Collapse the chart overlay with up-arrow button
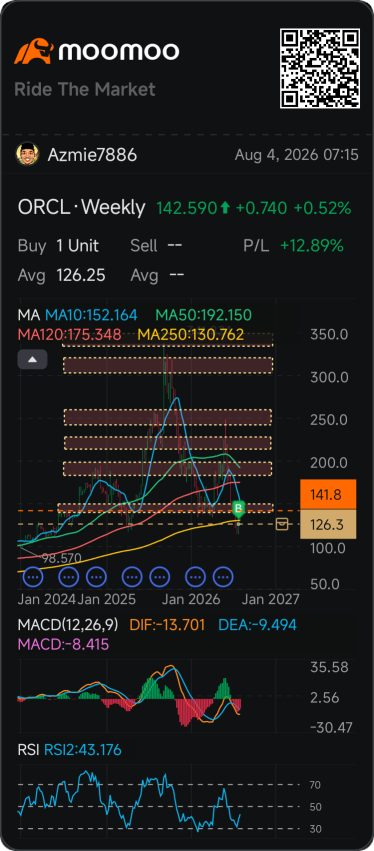374x851 pixels. (33, 359)
